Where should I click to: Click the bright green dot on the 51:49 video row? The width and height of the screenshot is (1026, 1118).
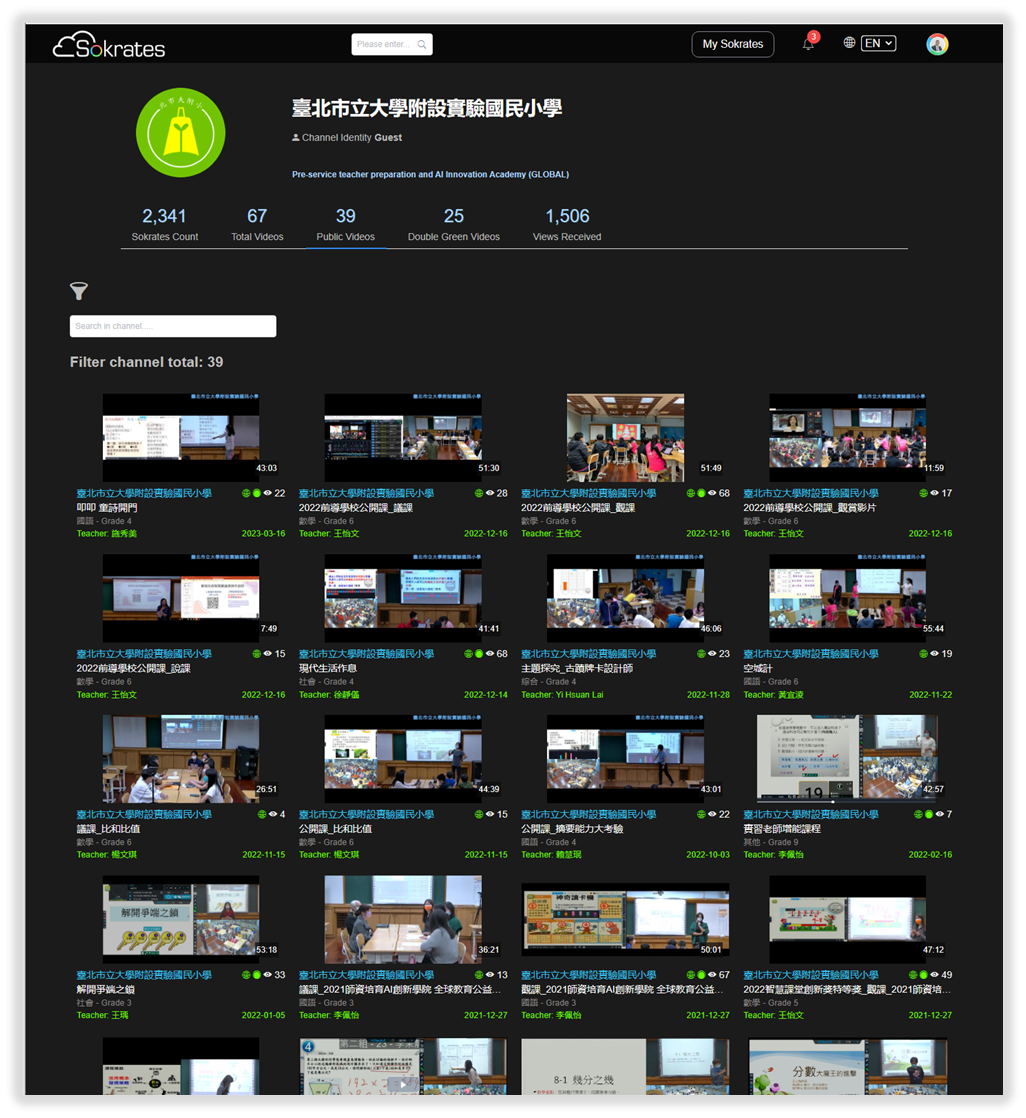702,493
